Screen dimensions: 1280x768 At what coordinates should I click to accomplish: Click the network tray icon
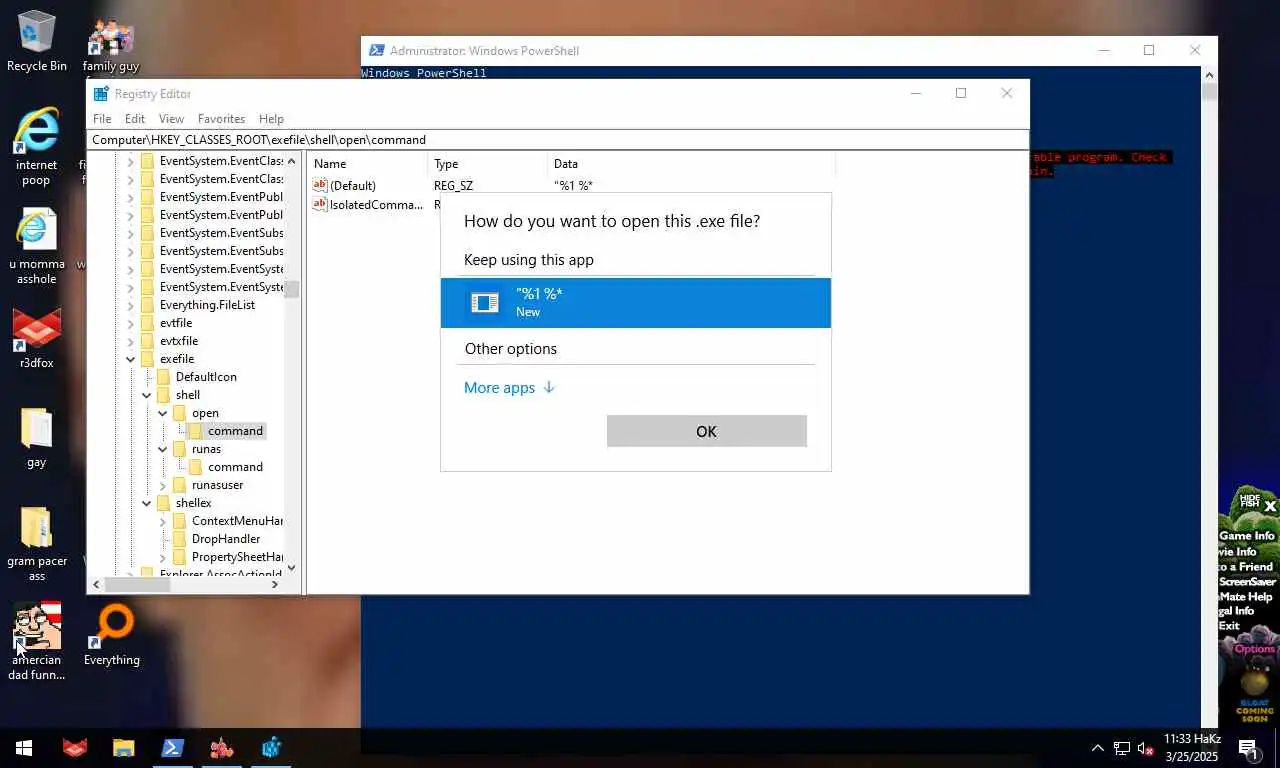1122,748
